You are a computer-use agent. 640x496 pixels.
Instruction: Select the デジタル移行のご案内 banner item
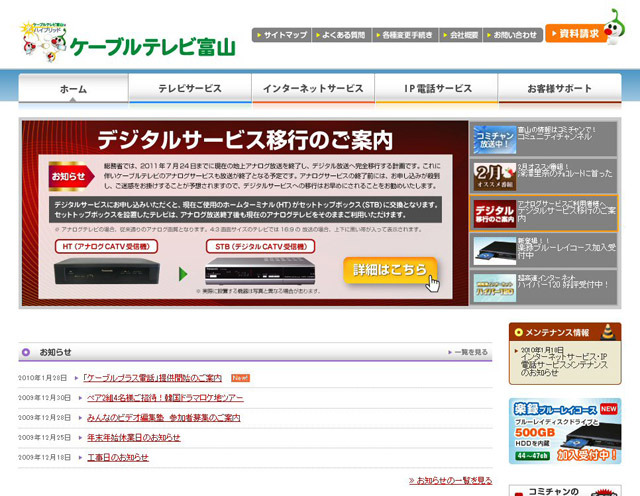coord(543,213)
